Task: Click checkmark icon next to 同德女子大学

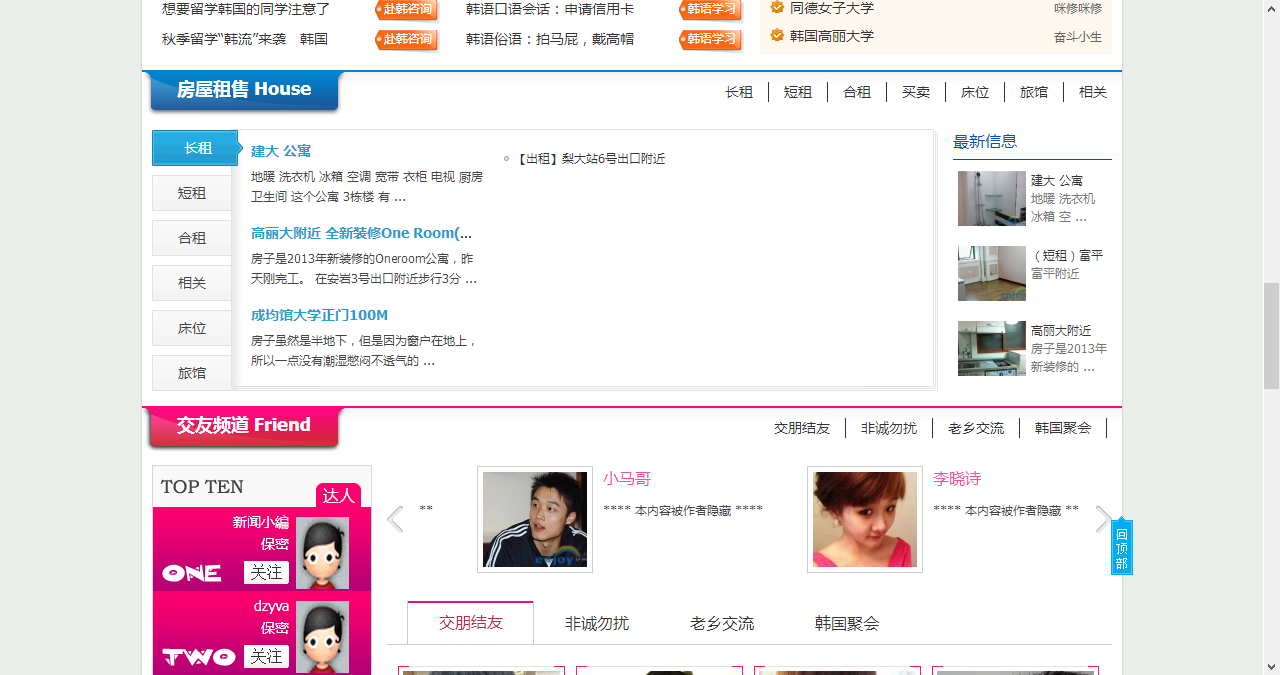Action: pyautogui.click(x=777, y=7)
